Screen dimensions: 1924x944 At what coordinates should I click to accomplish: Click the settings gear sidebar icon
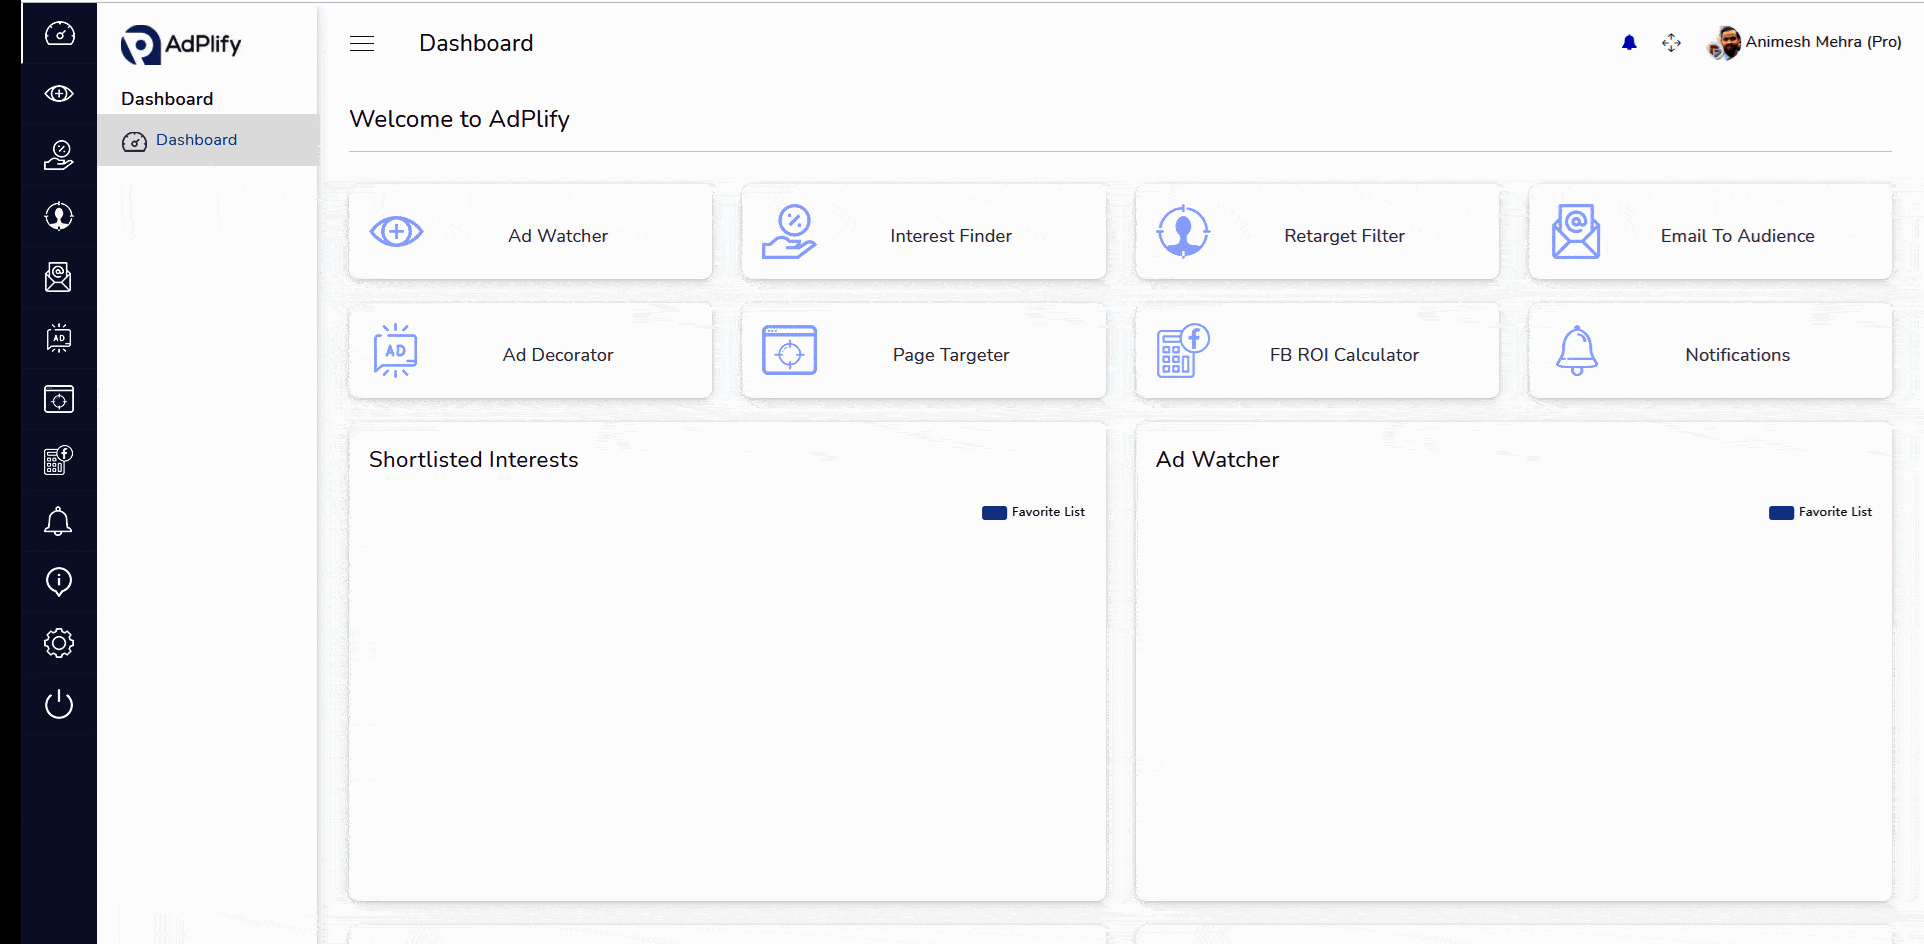pyautogui.click(x=59, y=643)
